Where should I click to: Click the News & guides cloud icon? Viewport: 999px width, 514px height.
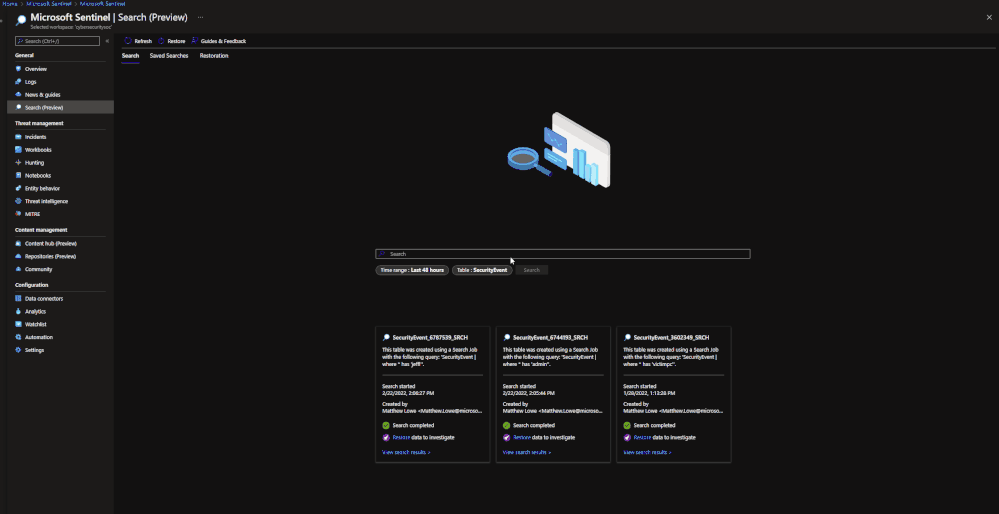(x=18, y=94)
